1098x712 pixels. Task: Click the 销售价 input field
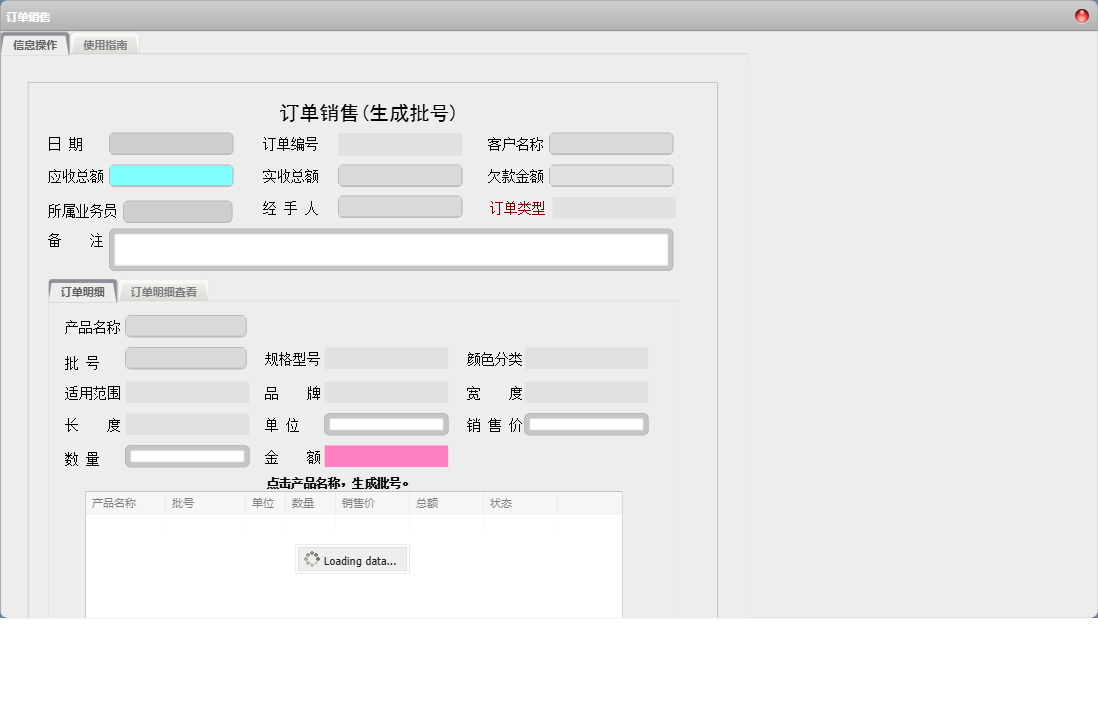click(x=586, y=424)
